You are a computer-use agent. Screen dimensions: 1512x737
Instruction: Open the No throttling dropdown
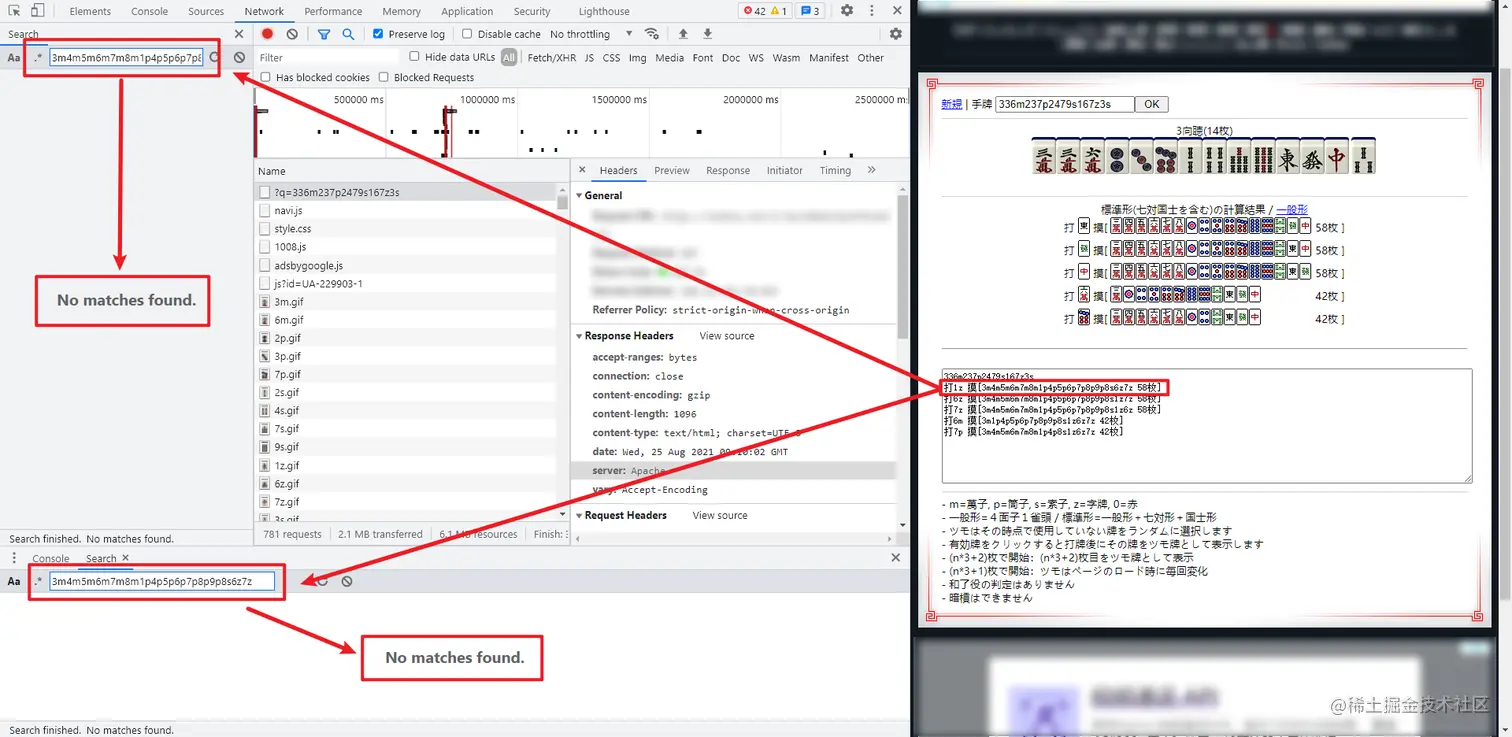591,34
